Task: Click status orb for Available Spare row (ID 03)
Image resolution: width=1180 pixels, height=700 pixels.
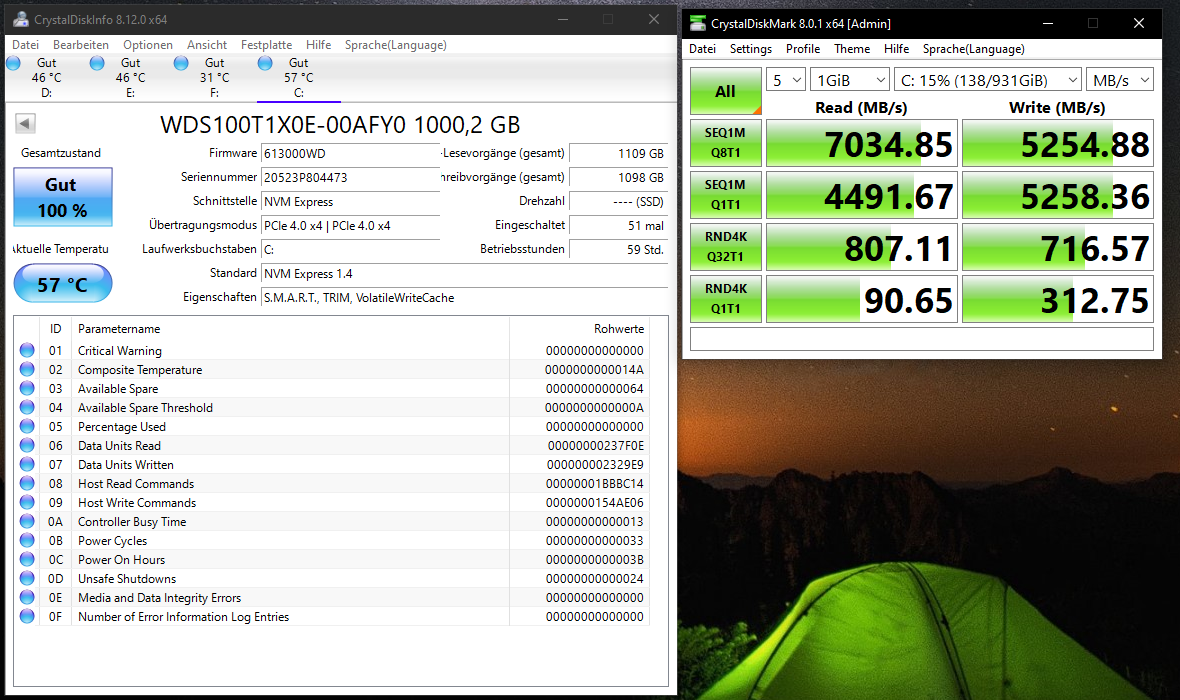Action: coord(27,388)
